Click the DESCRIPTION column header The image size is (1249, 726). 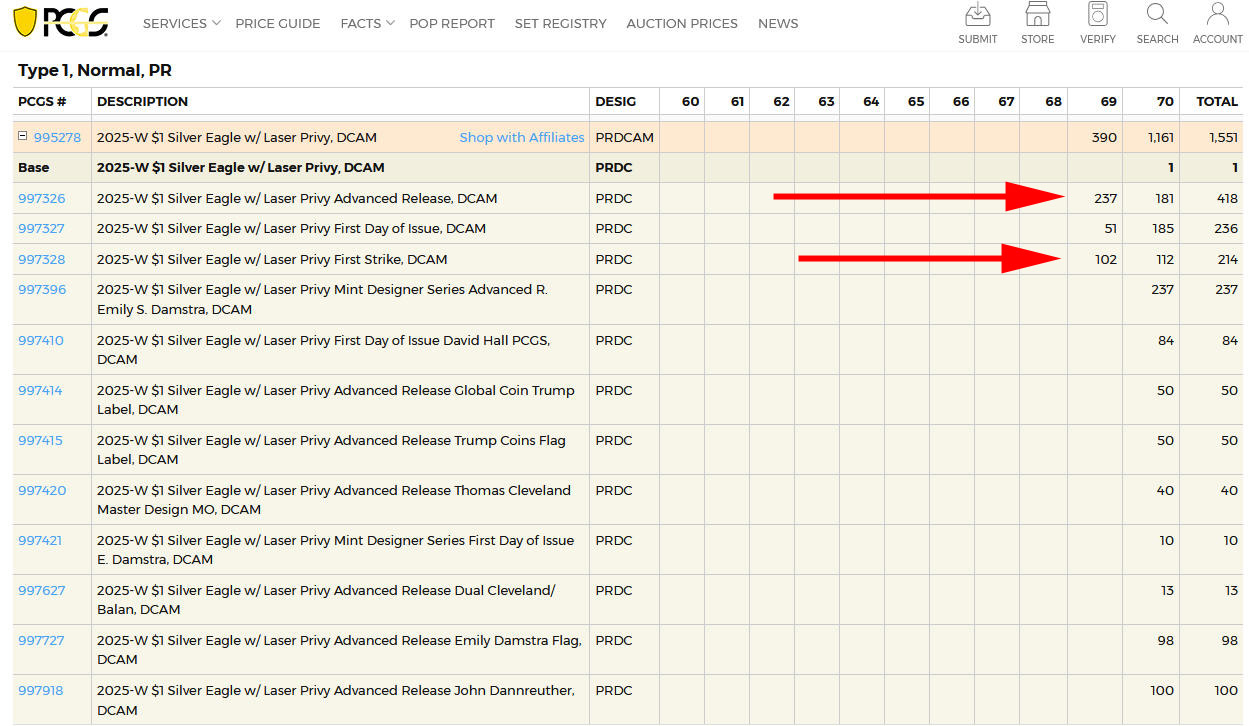(x=142, y=101)
